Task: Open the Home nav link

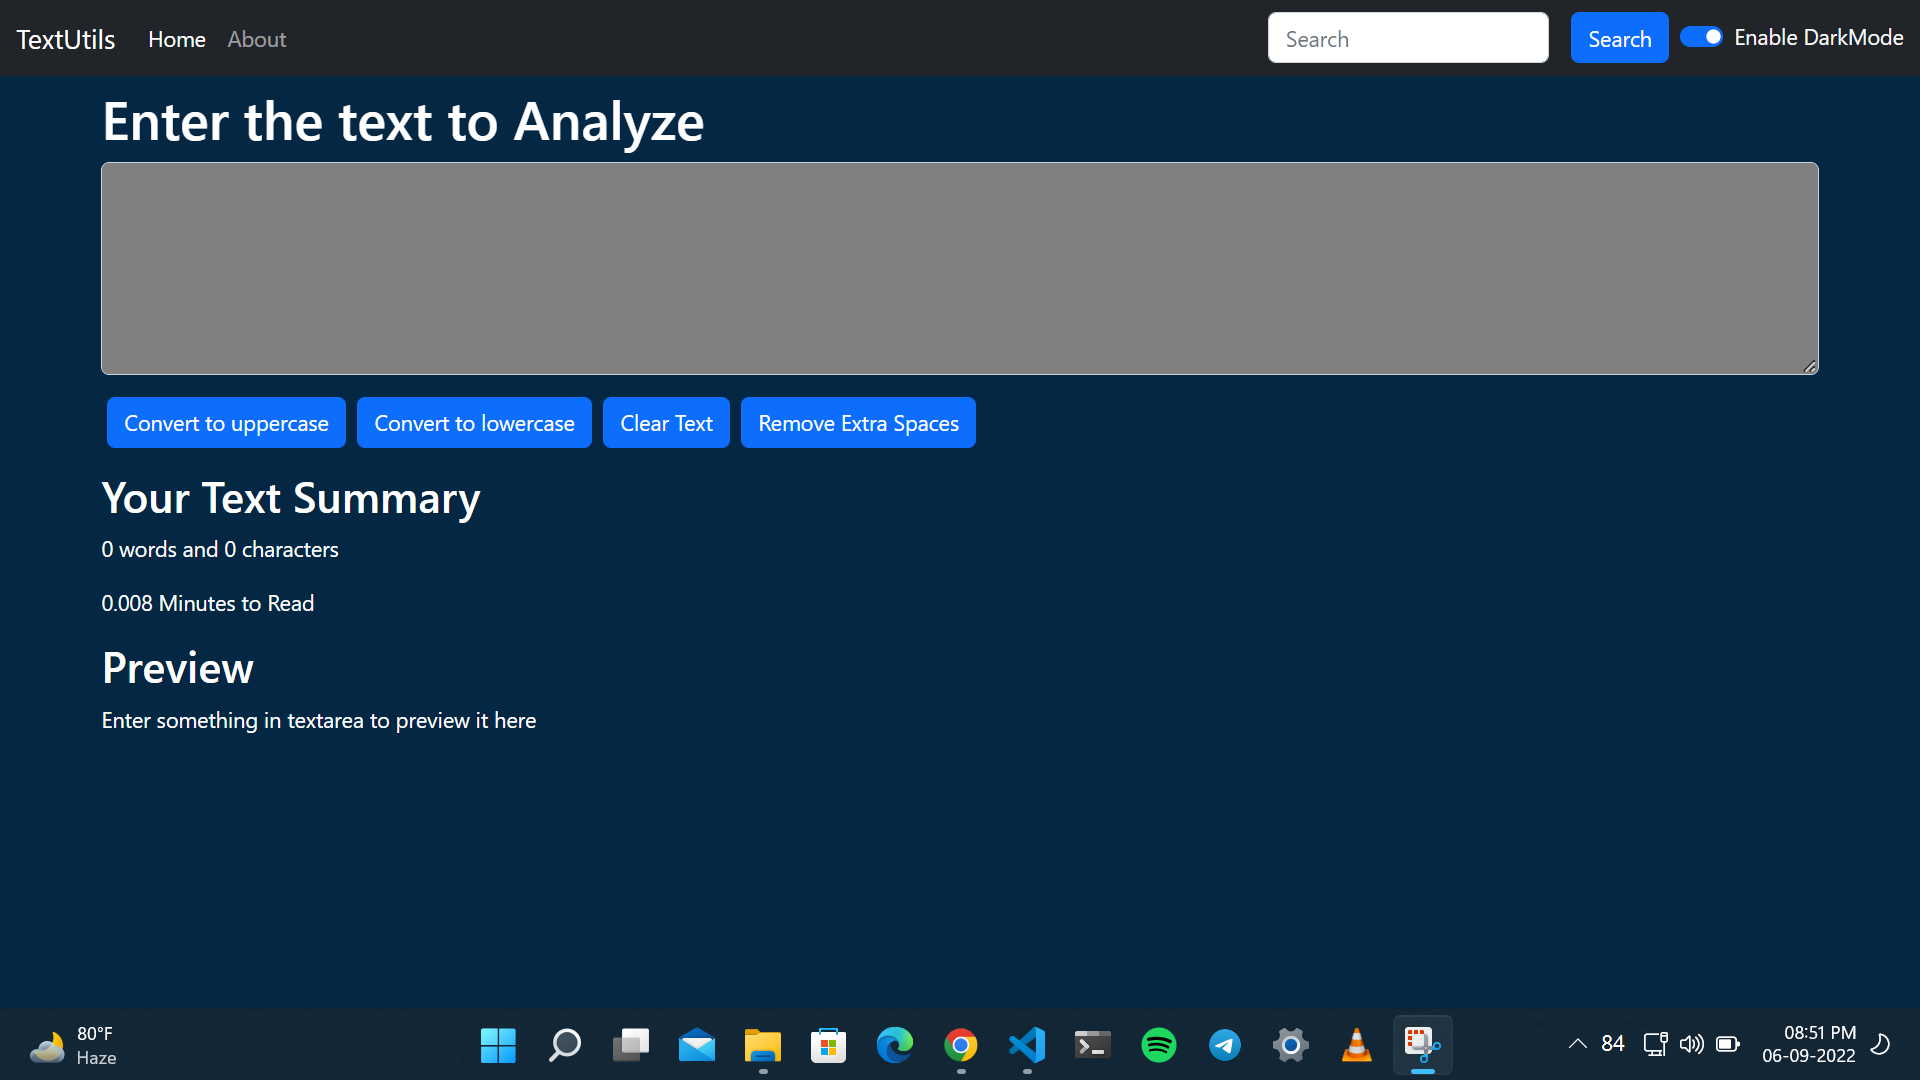Action: pyautogui.click(x=177, y=39)
